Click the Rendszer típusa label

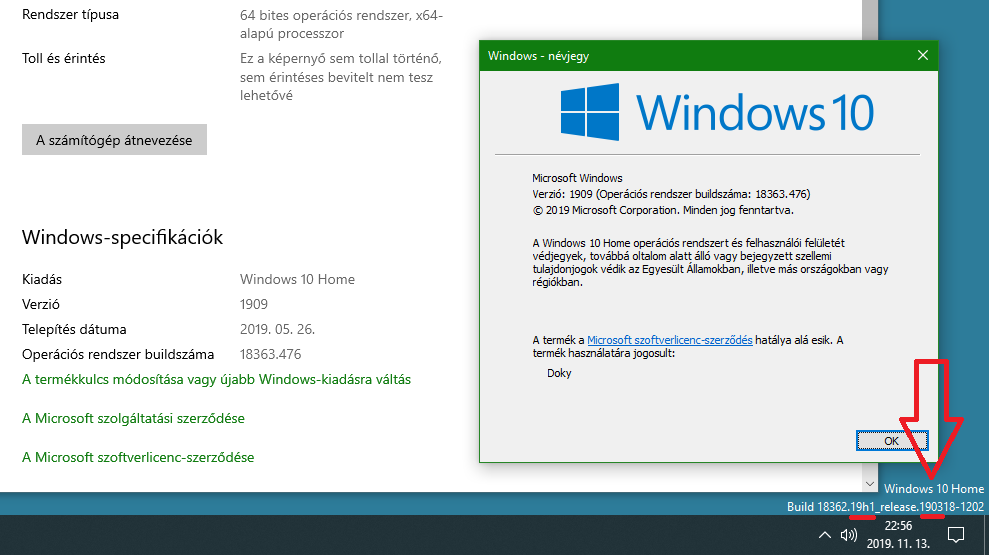(x=70, y=15)
